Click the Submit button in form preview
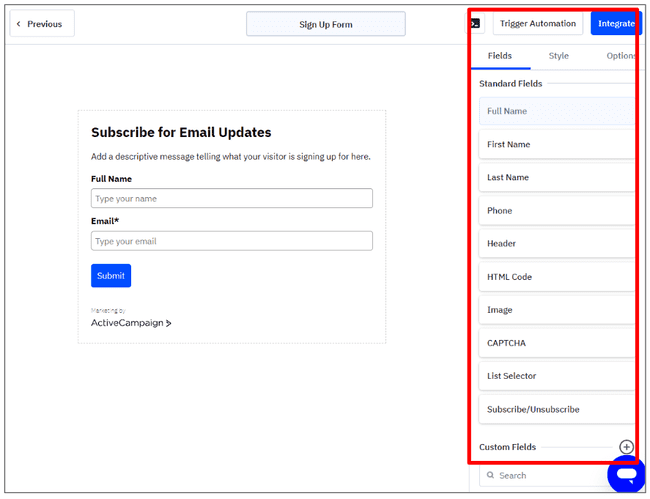The image size is (650, 499). [111, 276]
